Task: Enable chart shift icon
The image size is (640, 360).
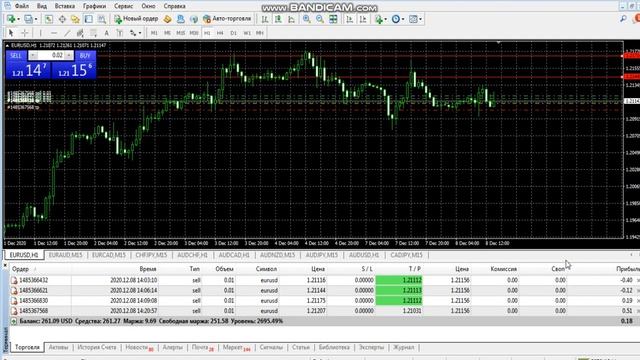Action: pos(363,19)
